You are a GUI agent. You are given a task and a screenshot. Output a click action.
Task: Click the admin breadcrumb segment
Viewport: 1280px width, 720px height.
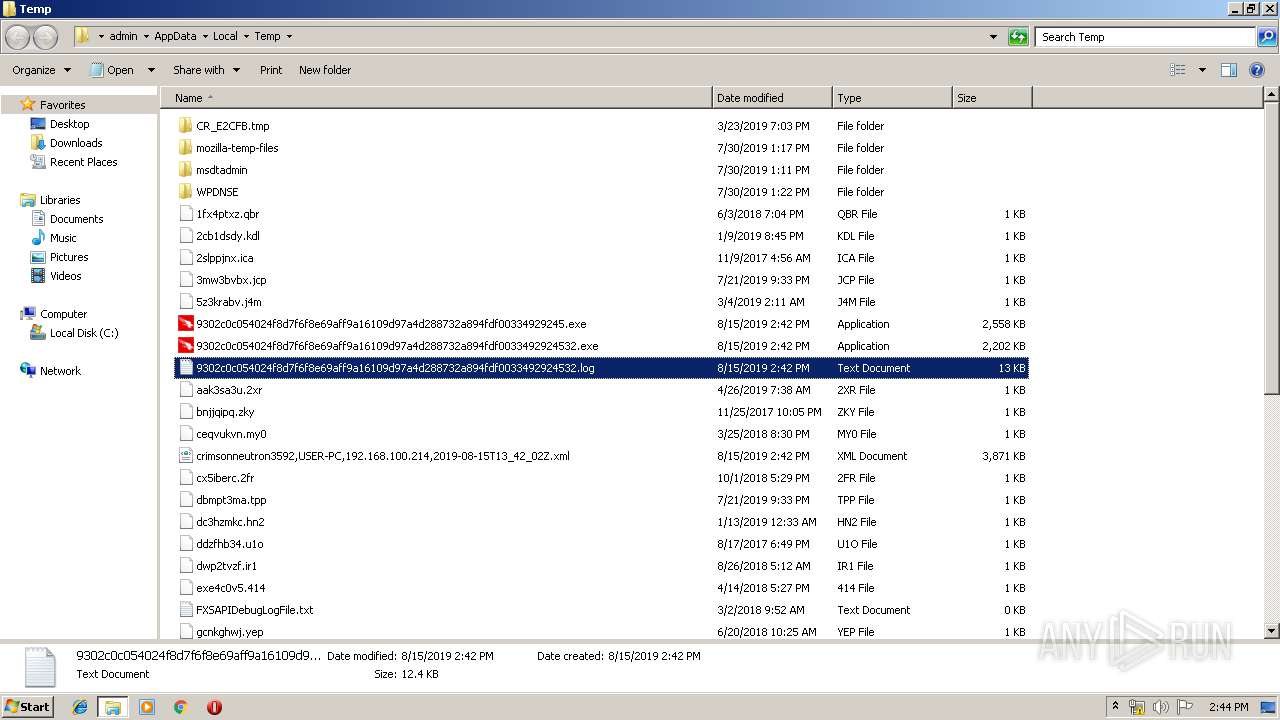123,36
